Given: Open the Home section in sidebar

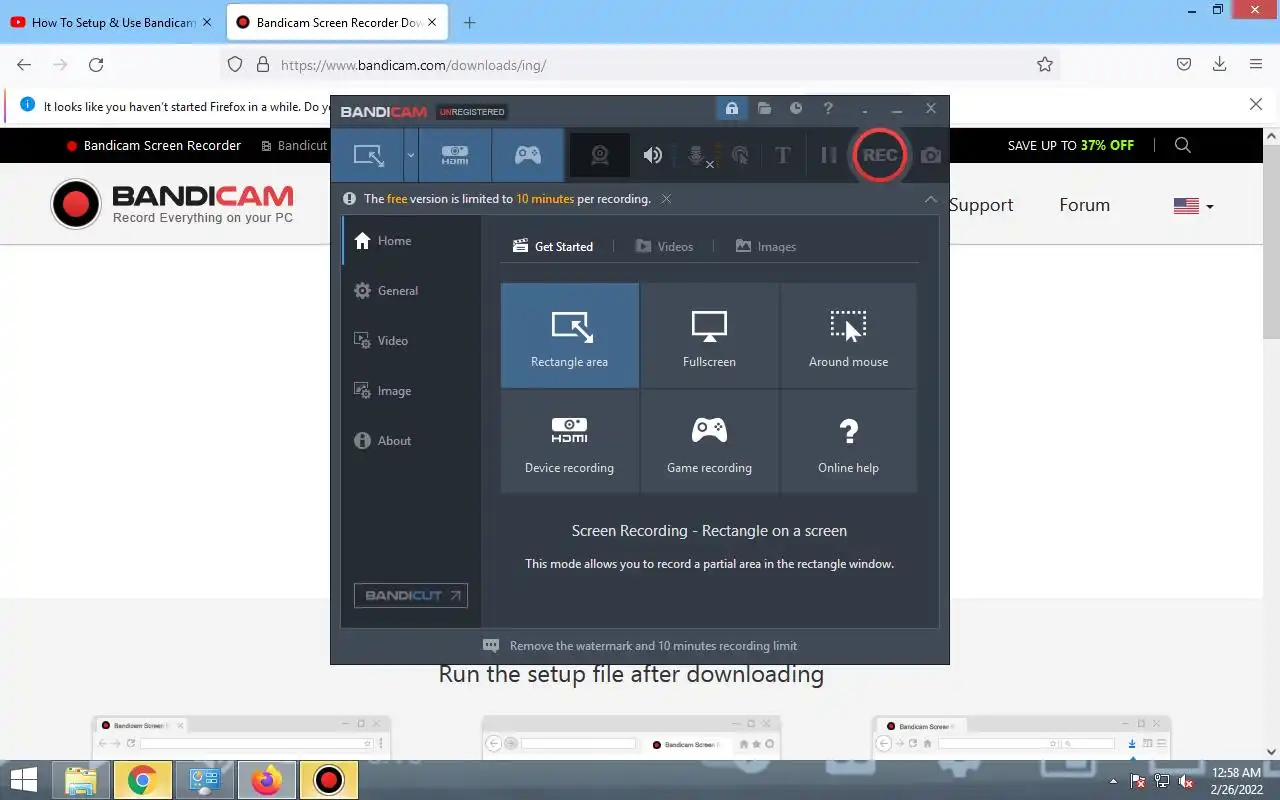Looking at the screenshot, I should 411,241.
